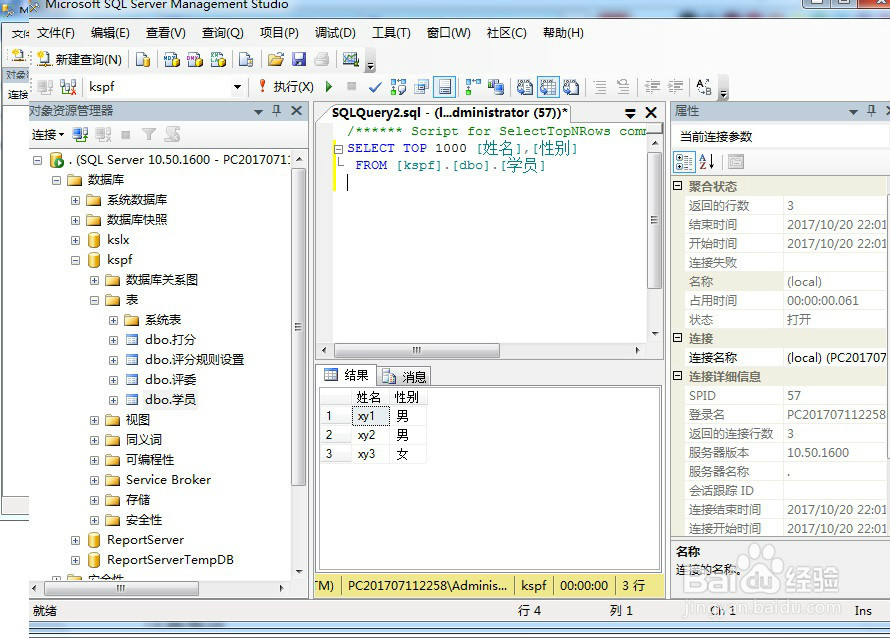This screenshot has height=638, width=890.
Task: Expand the 视图 folder node
Action: 94,421
